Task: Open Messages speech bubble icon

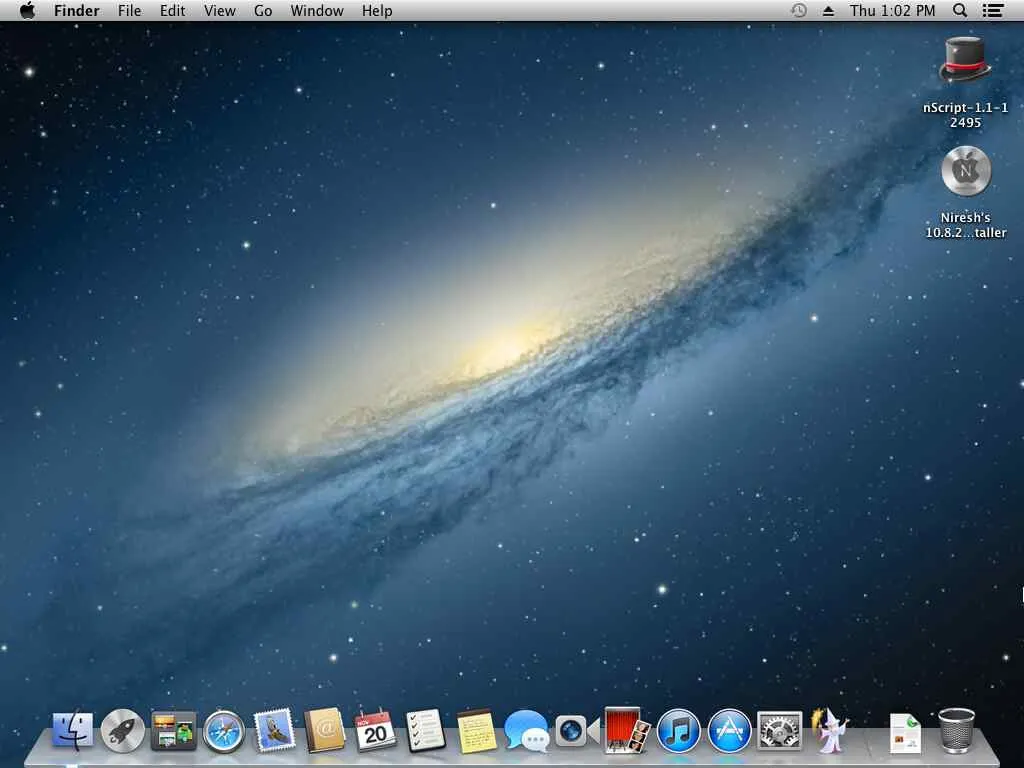Action: pyautogui.click(x=526, y=731)
